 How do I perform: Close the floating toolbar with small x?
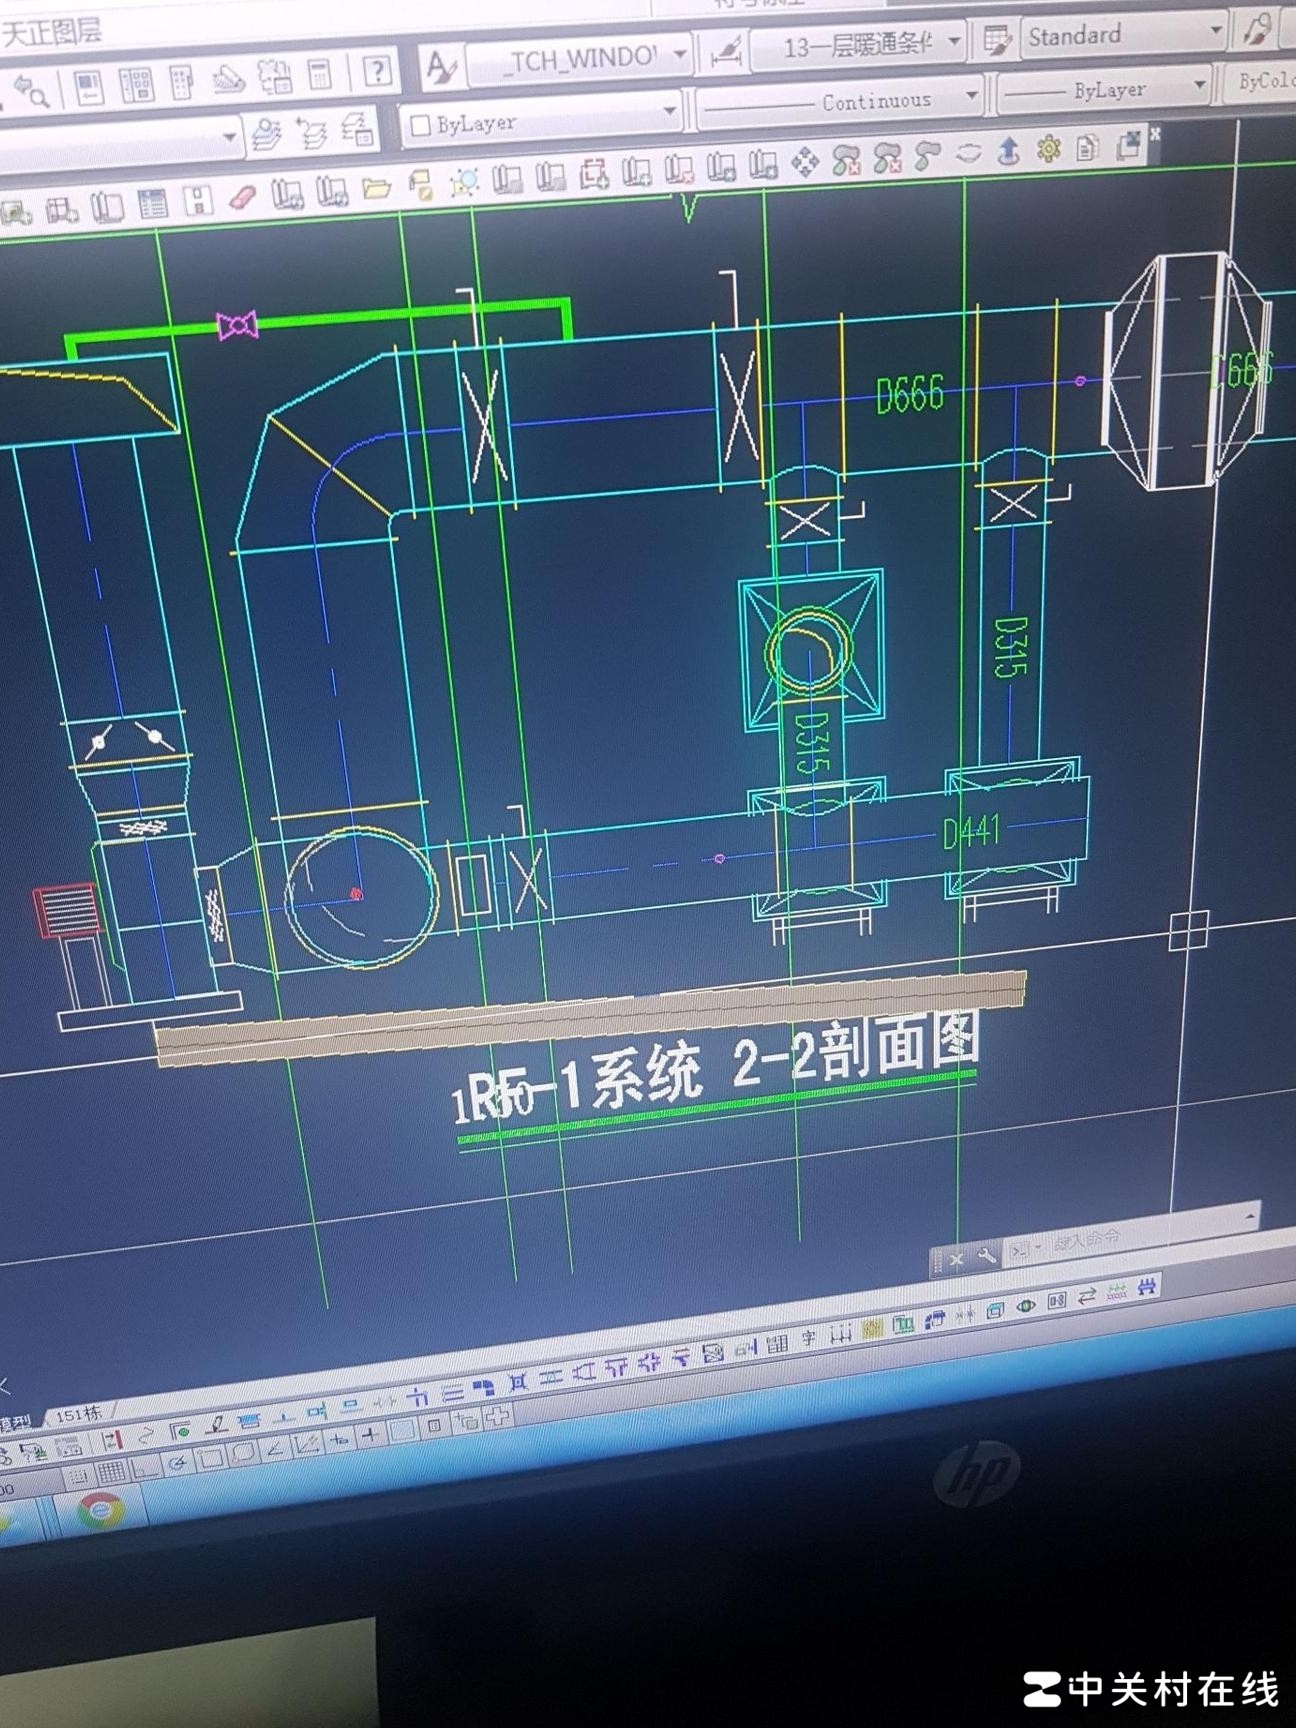click(x=1155, y=132)
